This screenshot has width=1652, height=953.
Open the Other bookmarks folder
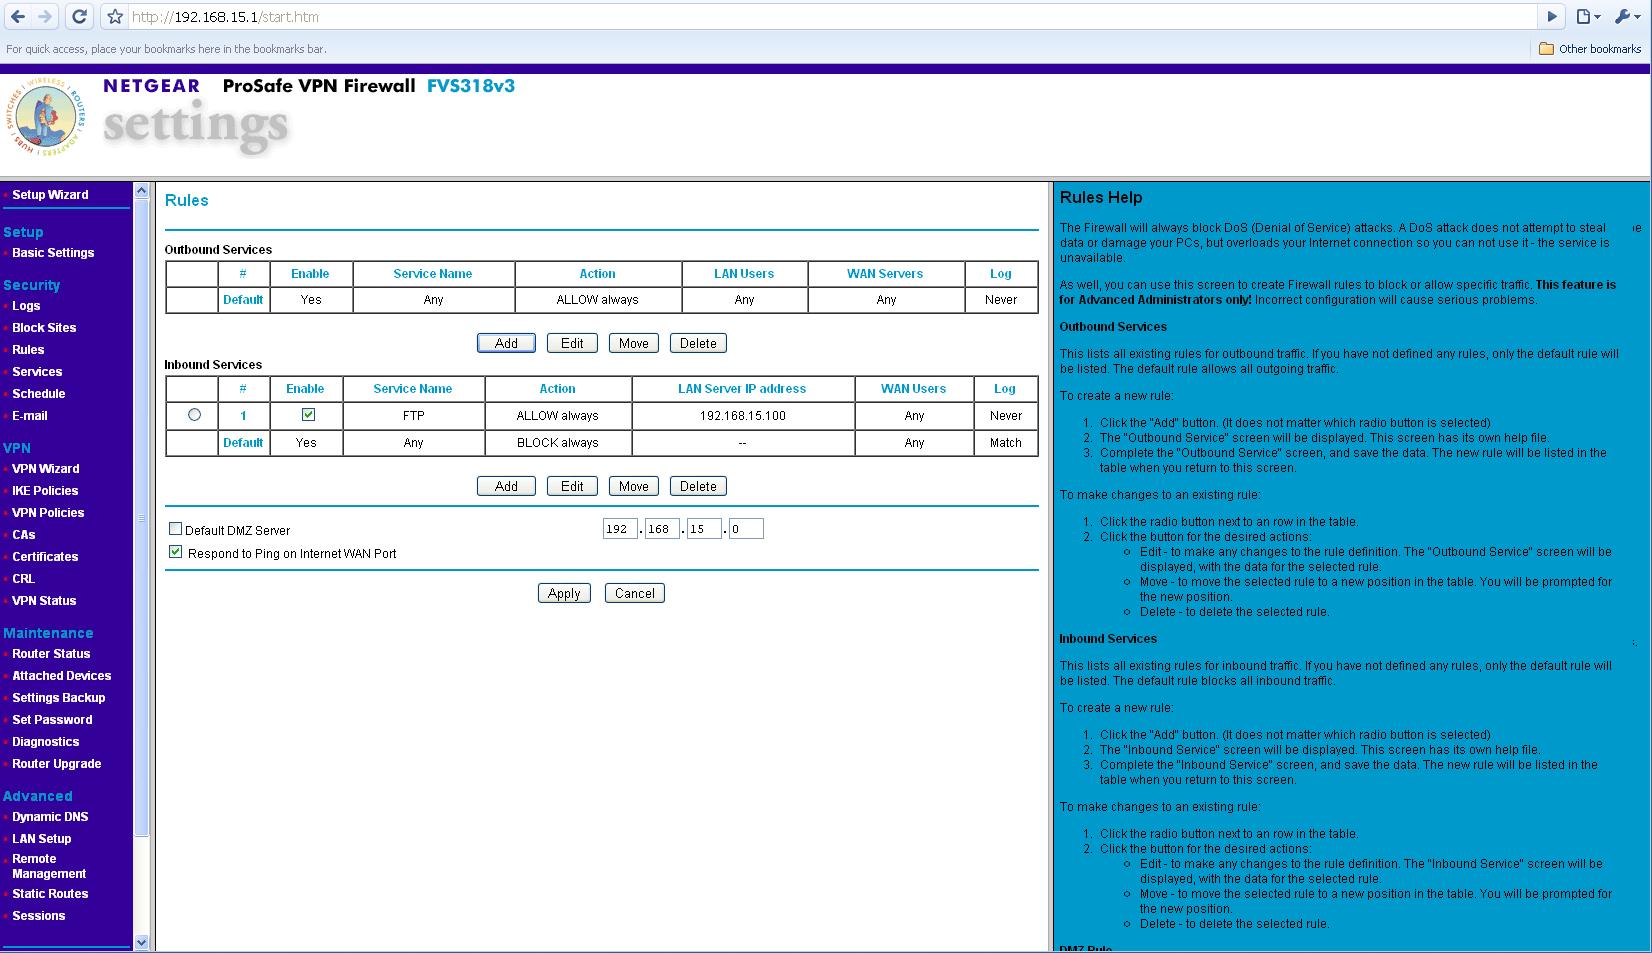point(1592,47)
